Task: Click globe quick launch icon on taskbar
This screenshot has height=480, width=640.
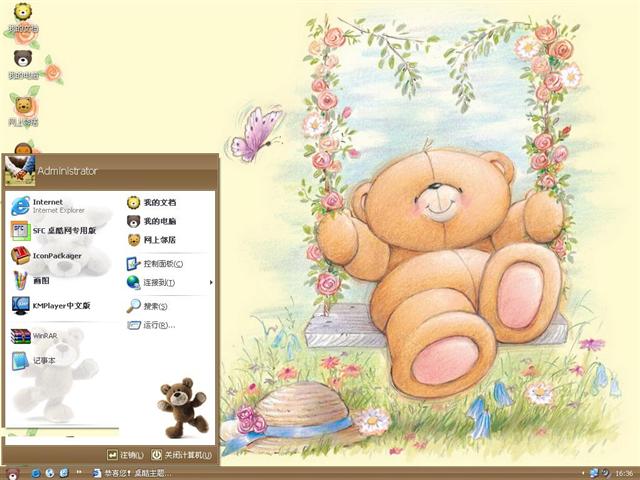Action: [x=50, y=473]
